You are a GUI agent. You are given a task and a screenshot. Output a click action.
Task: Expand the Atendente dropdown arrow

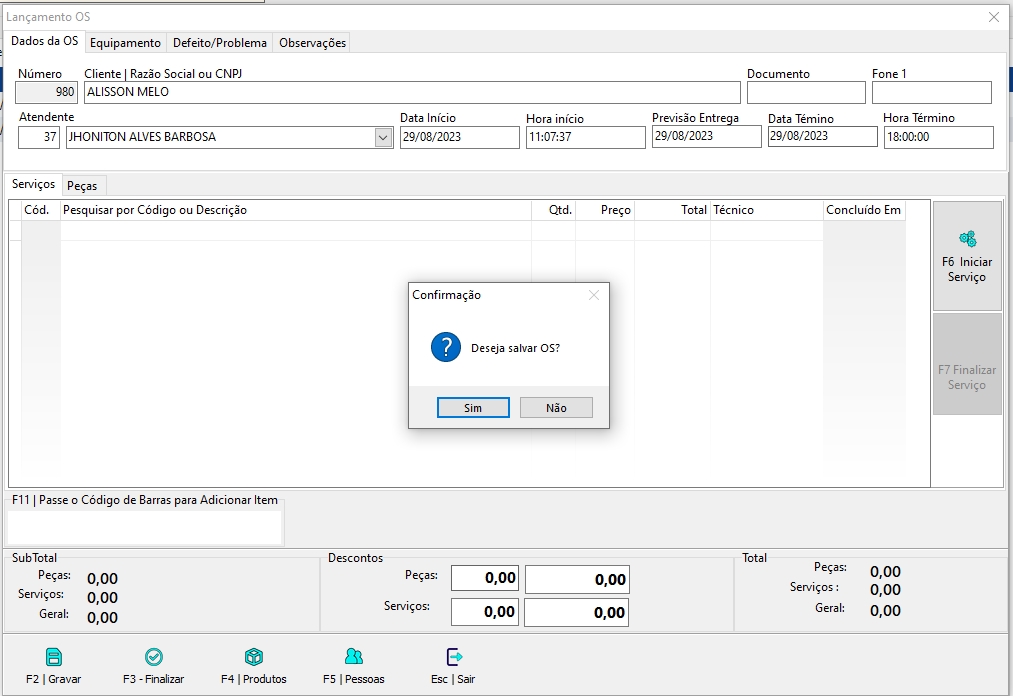coord(384,138)
